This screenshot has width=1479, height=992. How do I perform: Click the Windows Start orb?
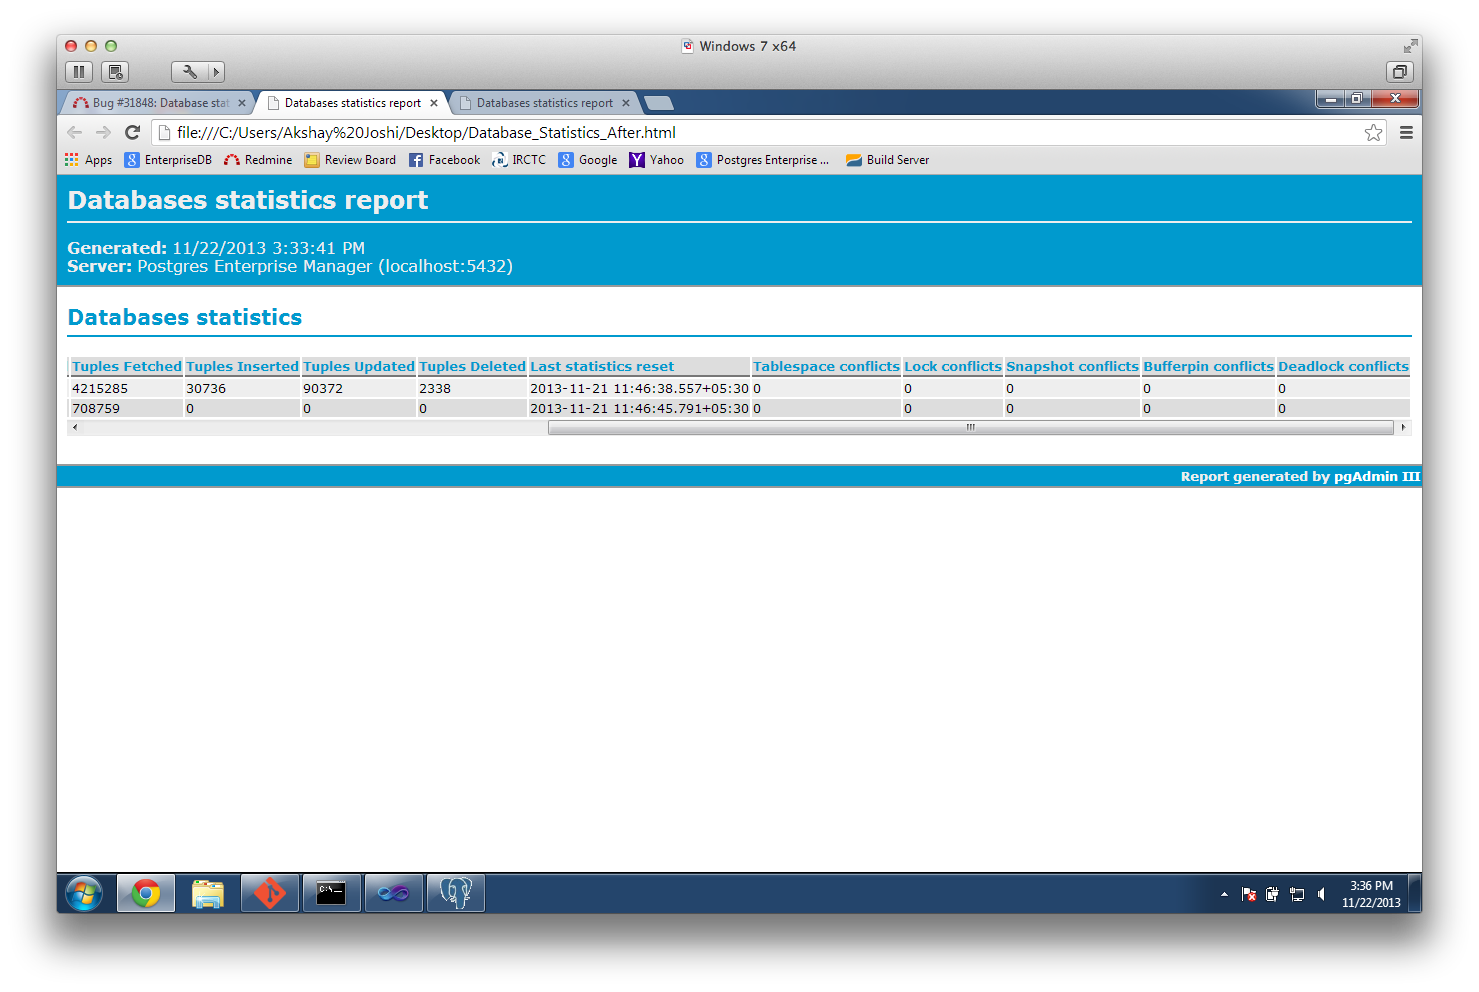click(x=84, y=893)
